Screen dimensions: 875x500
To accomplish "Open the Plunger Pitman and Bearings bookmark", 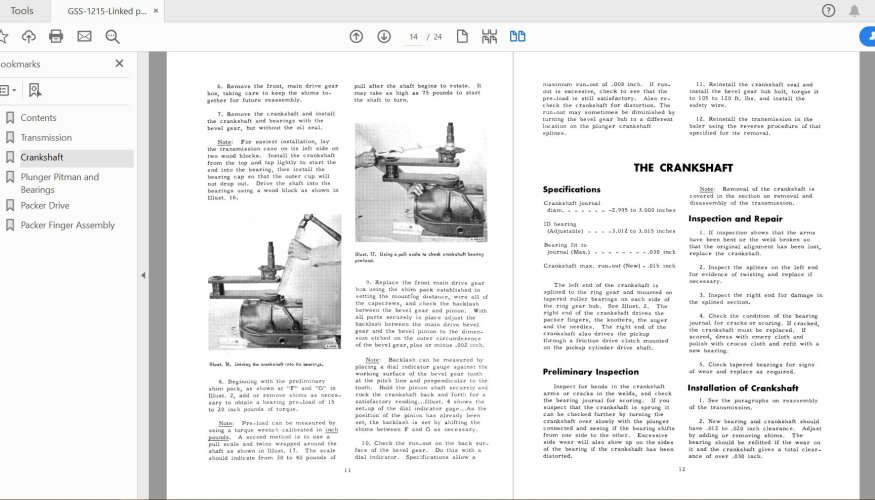I will [59, 183].
